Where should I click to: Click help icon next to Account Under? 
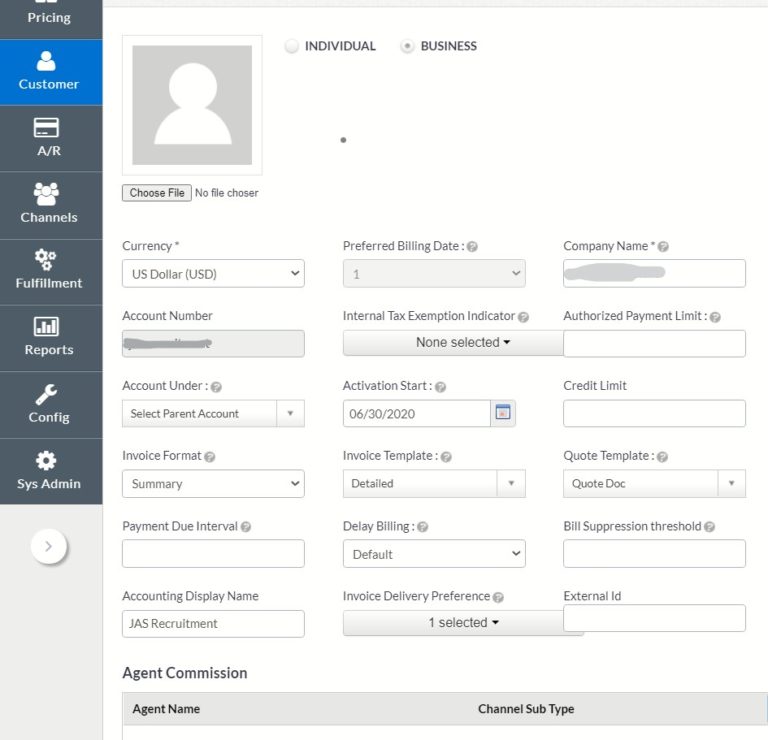point(216,387)
